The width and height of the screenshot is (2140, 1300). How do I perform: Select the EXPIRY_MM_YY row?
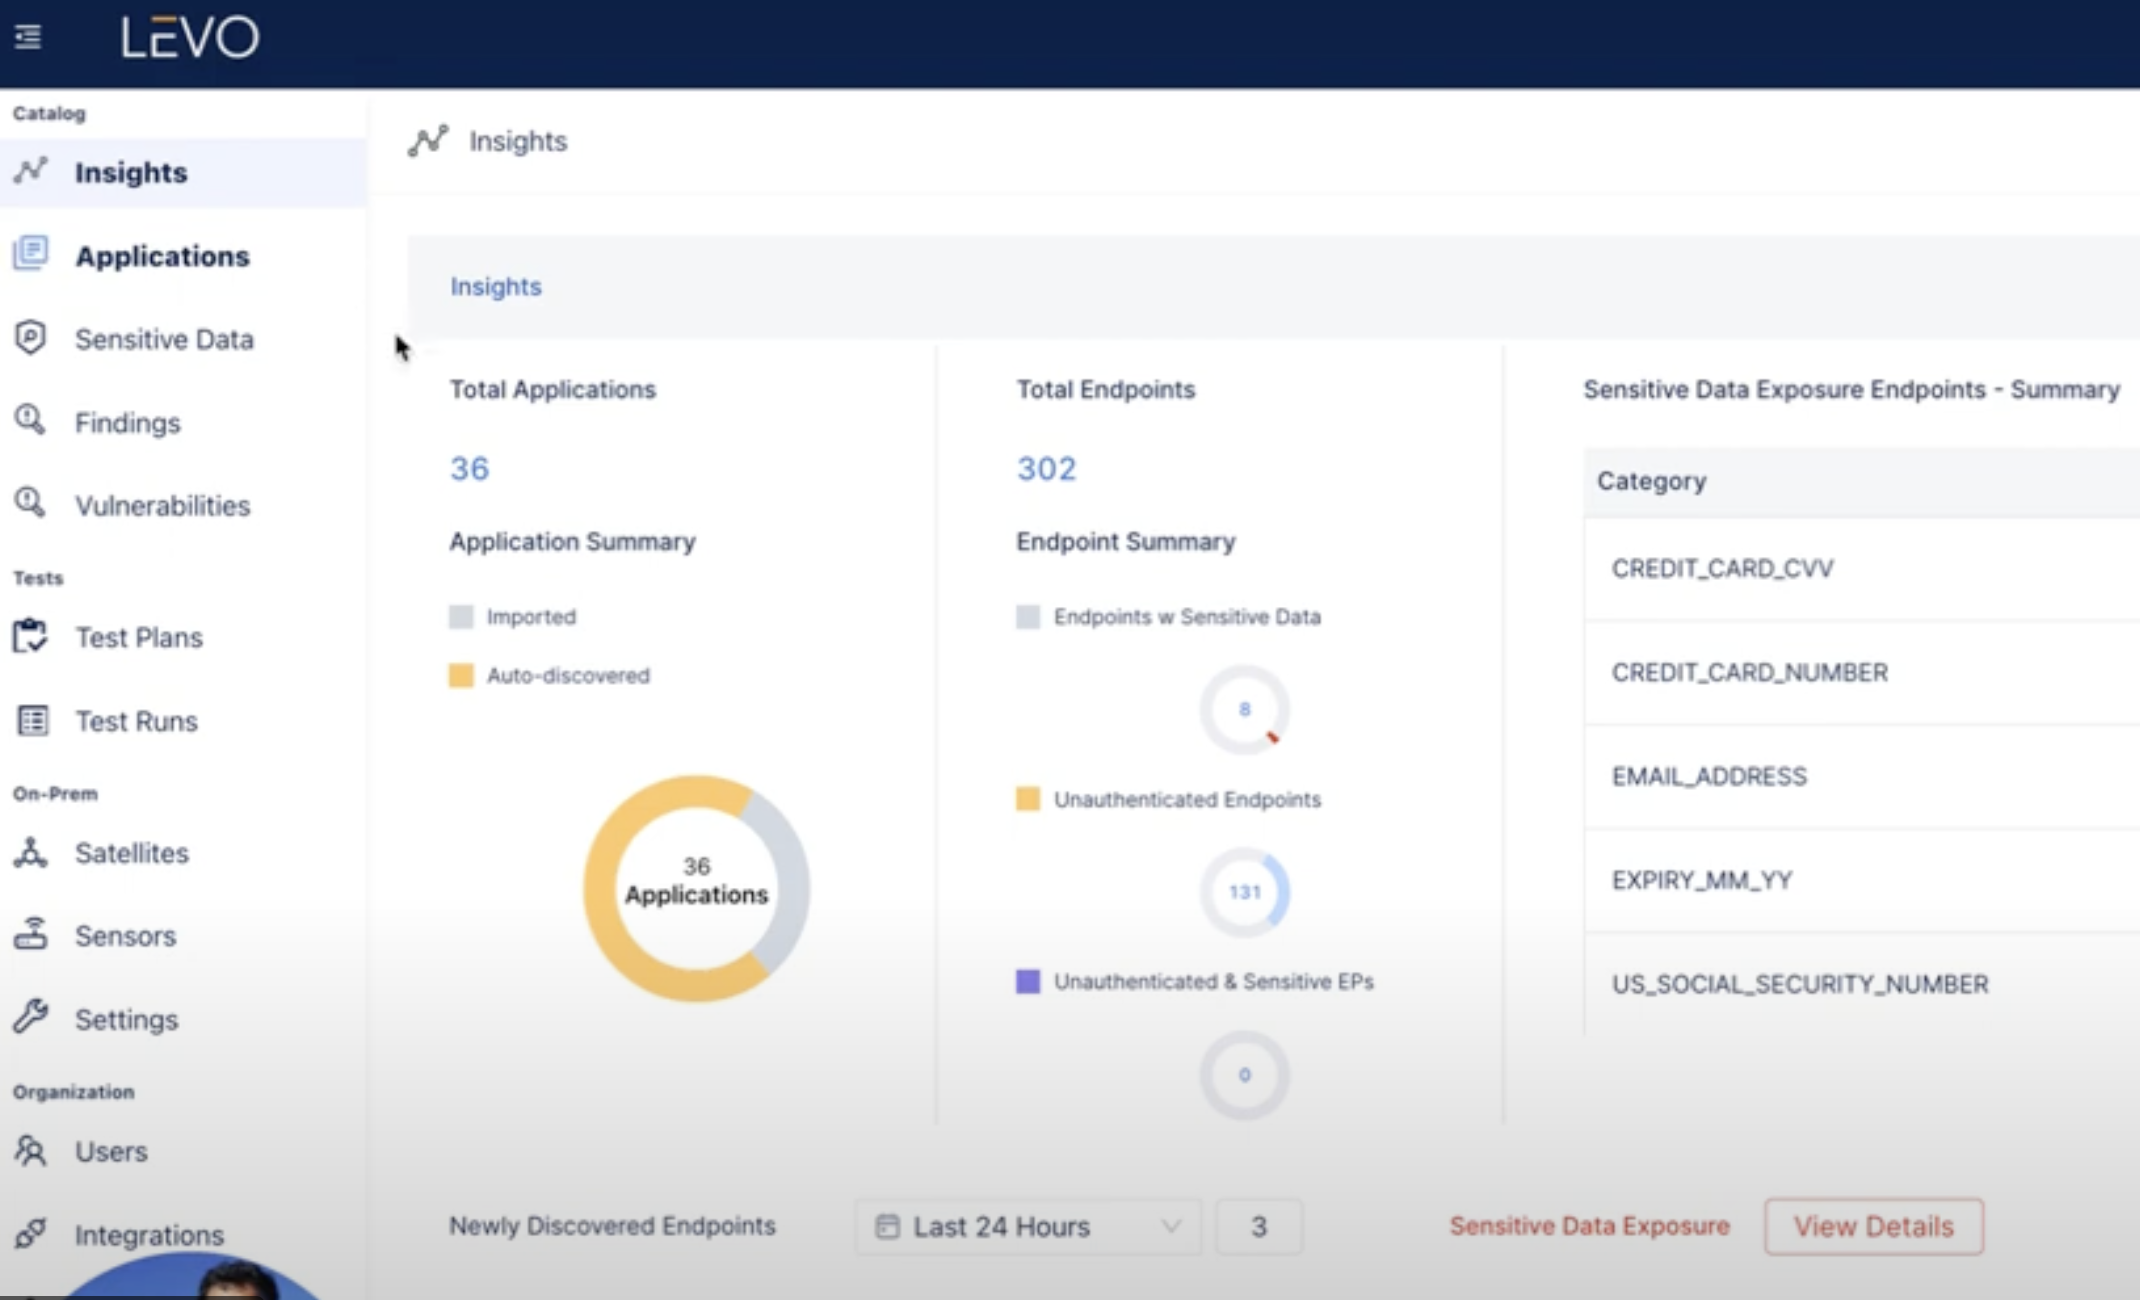(1862, 880)
